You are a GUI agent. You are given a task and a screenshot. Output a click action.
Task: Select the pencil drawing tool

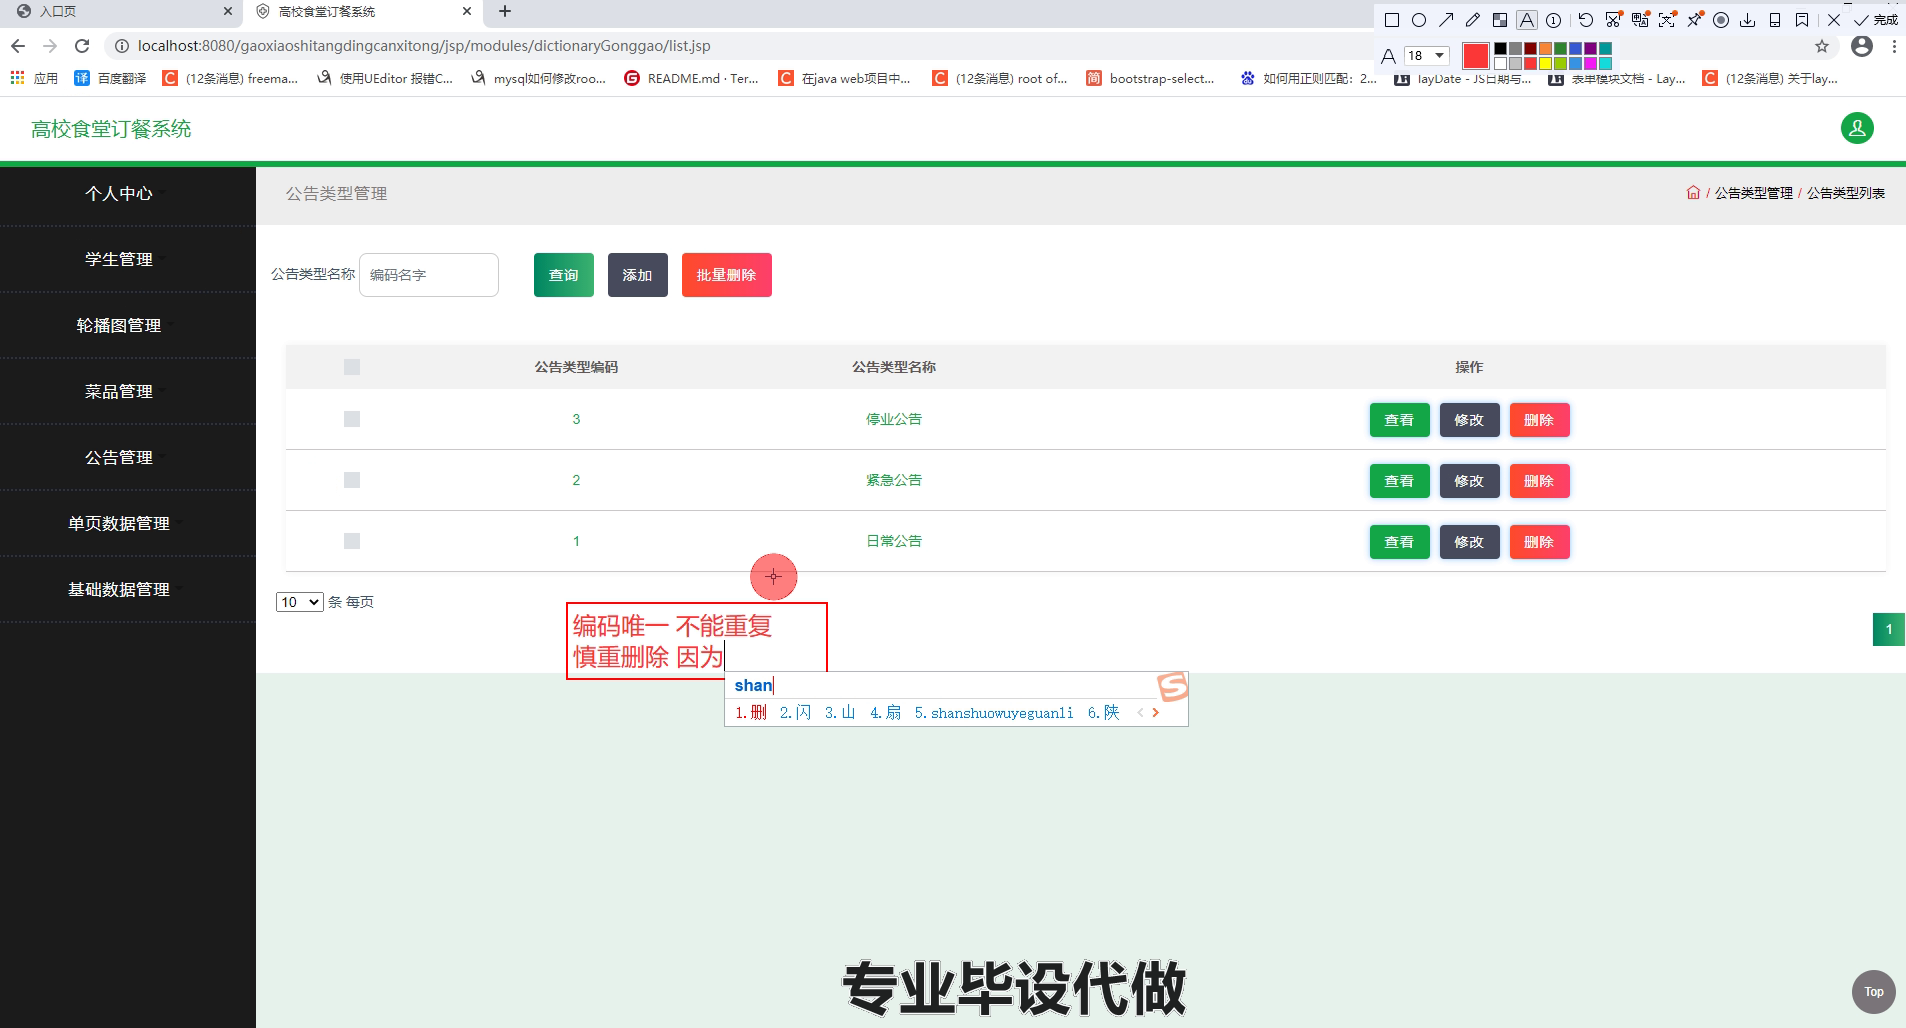(x=1473, y=20)
